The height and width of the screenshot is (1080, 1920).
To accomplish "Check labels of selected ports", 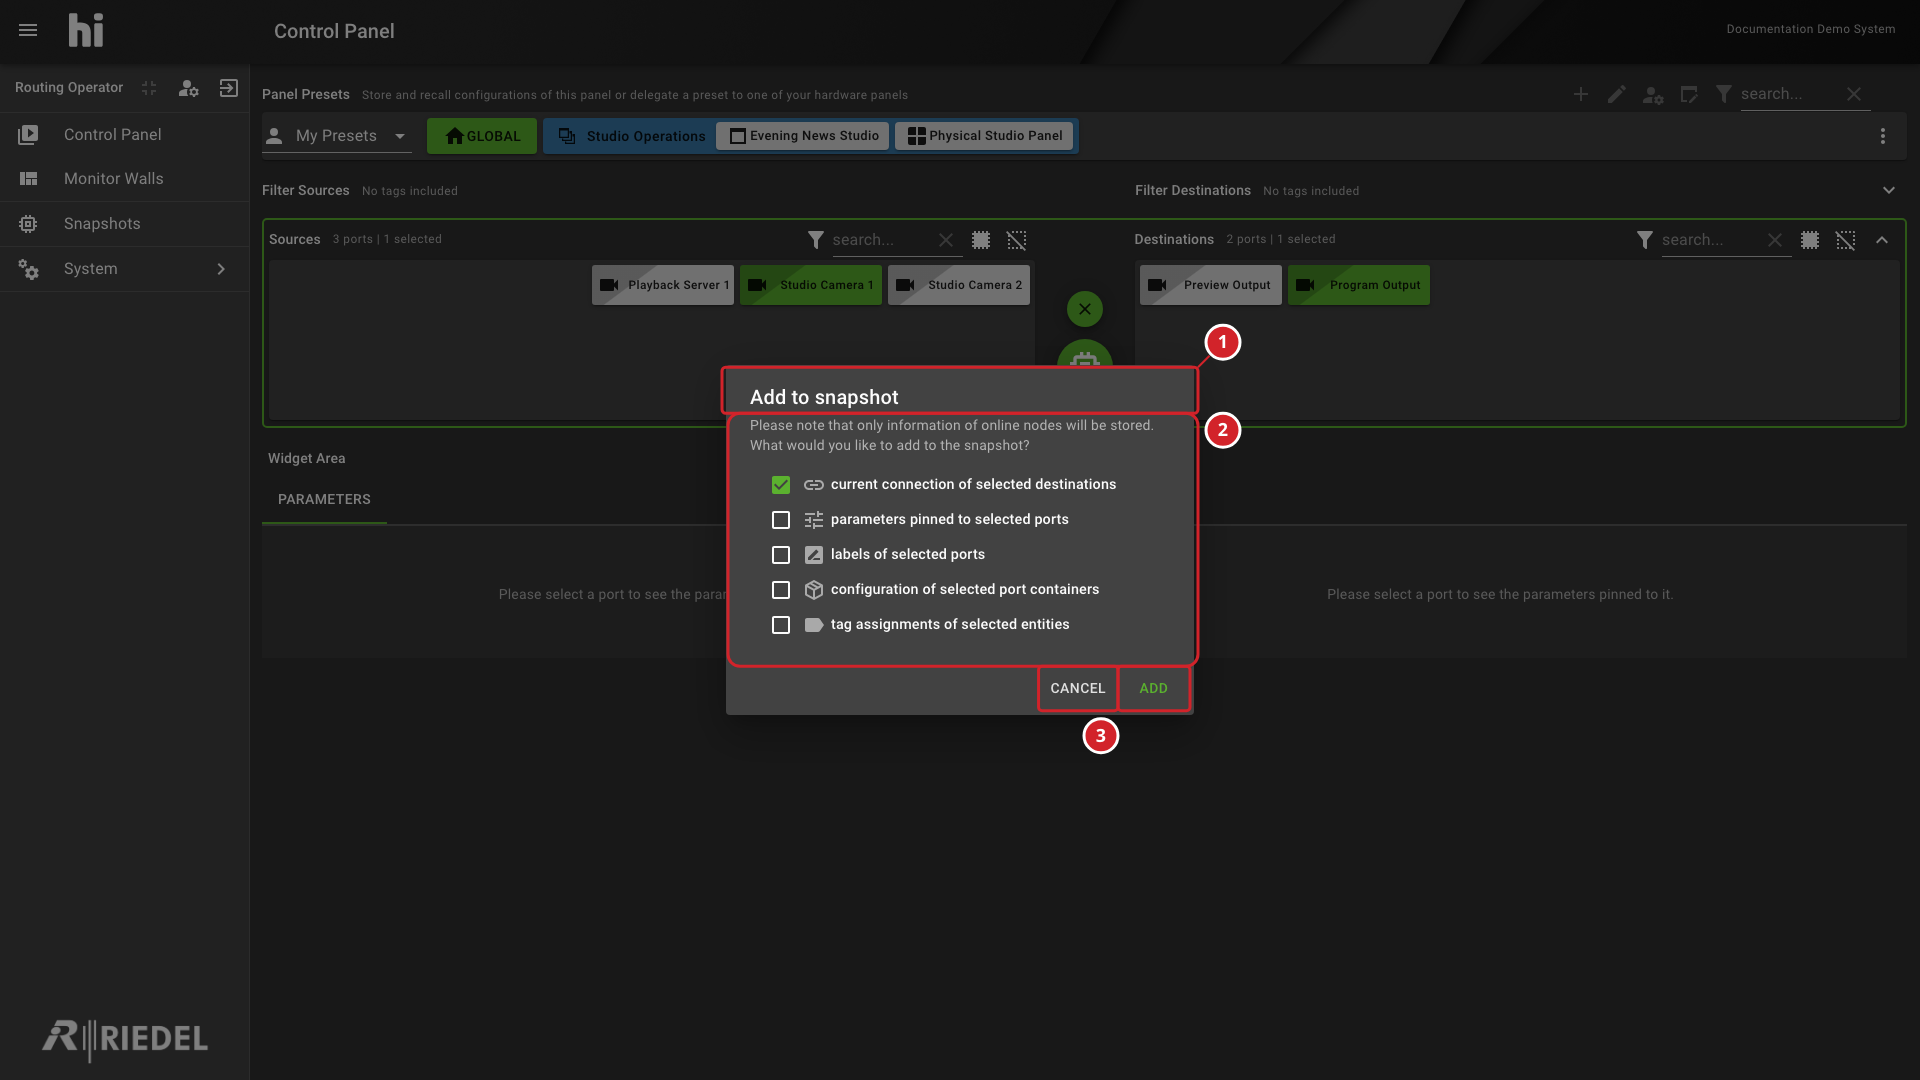I will [781, 555].
